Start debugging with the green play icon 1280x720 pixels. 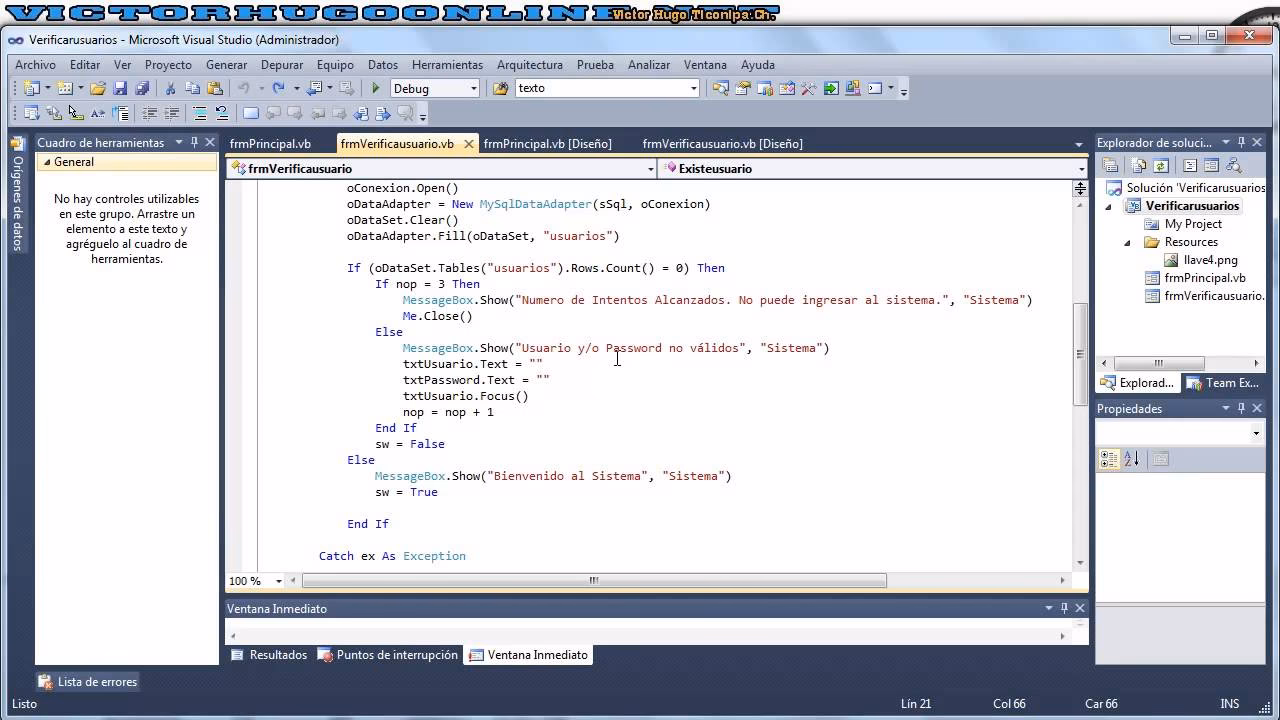[376, 88]
